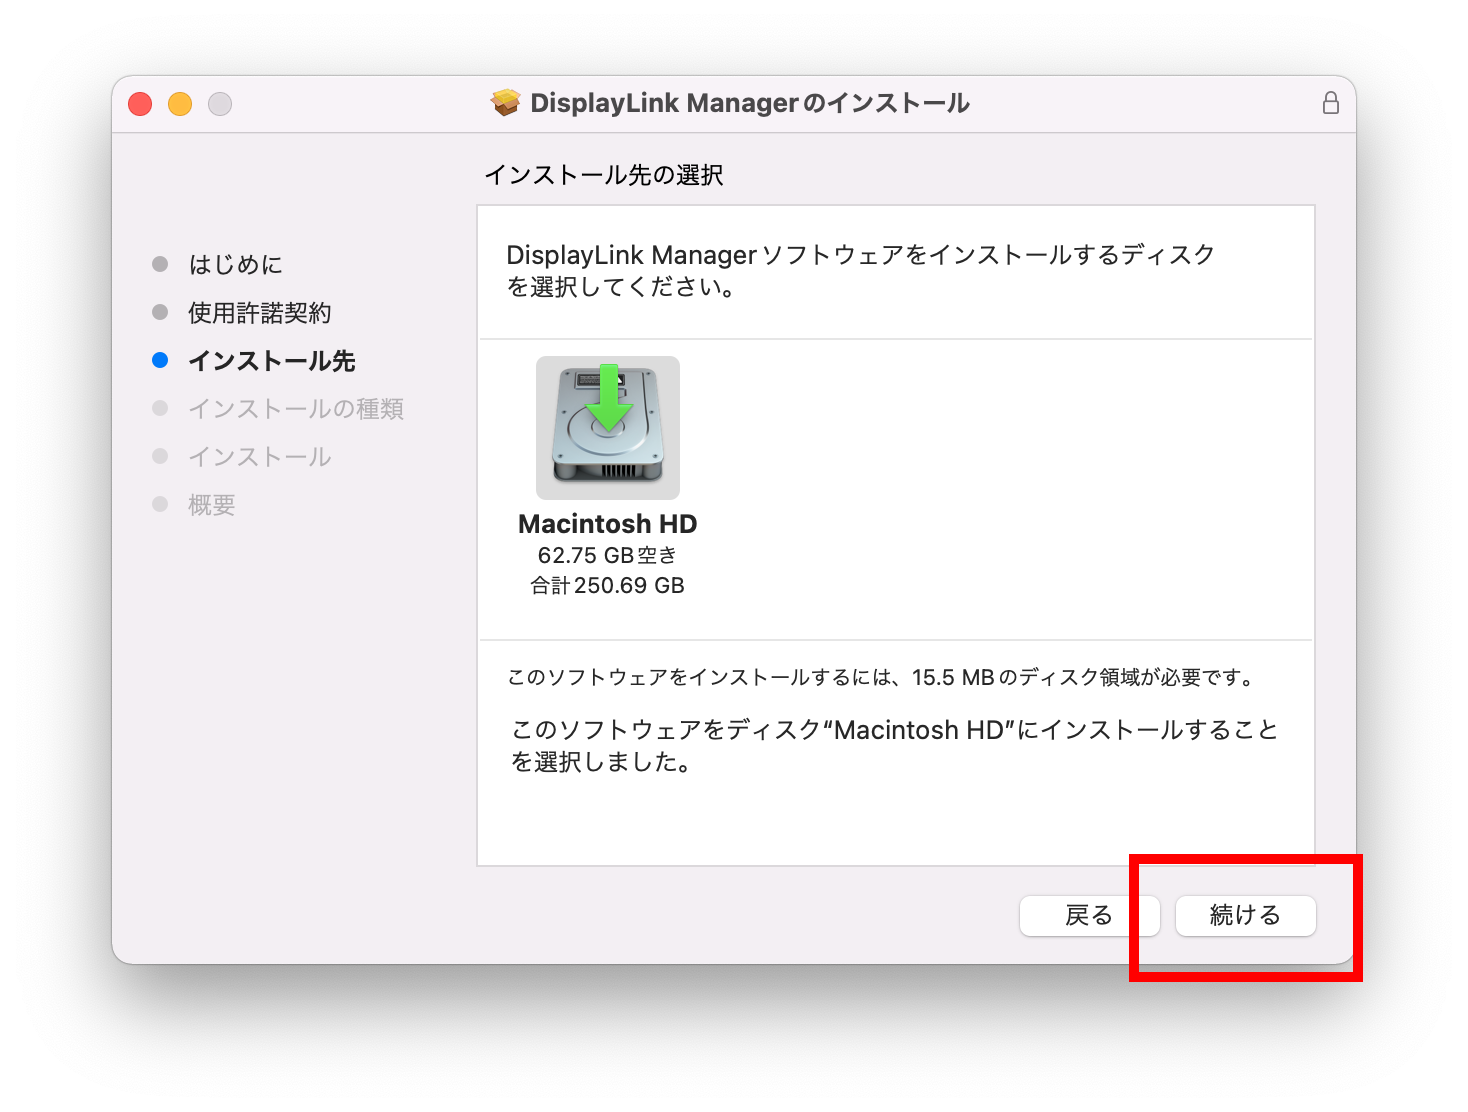This screenshot has height=1112, width=1468.
Task: Click the blue bullet beside インストール先
Action: point(160,360)
